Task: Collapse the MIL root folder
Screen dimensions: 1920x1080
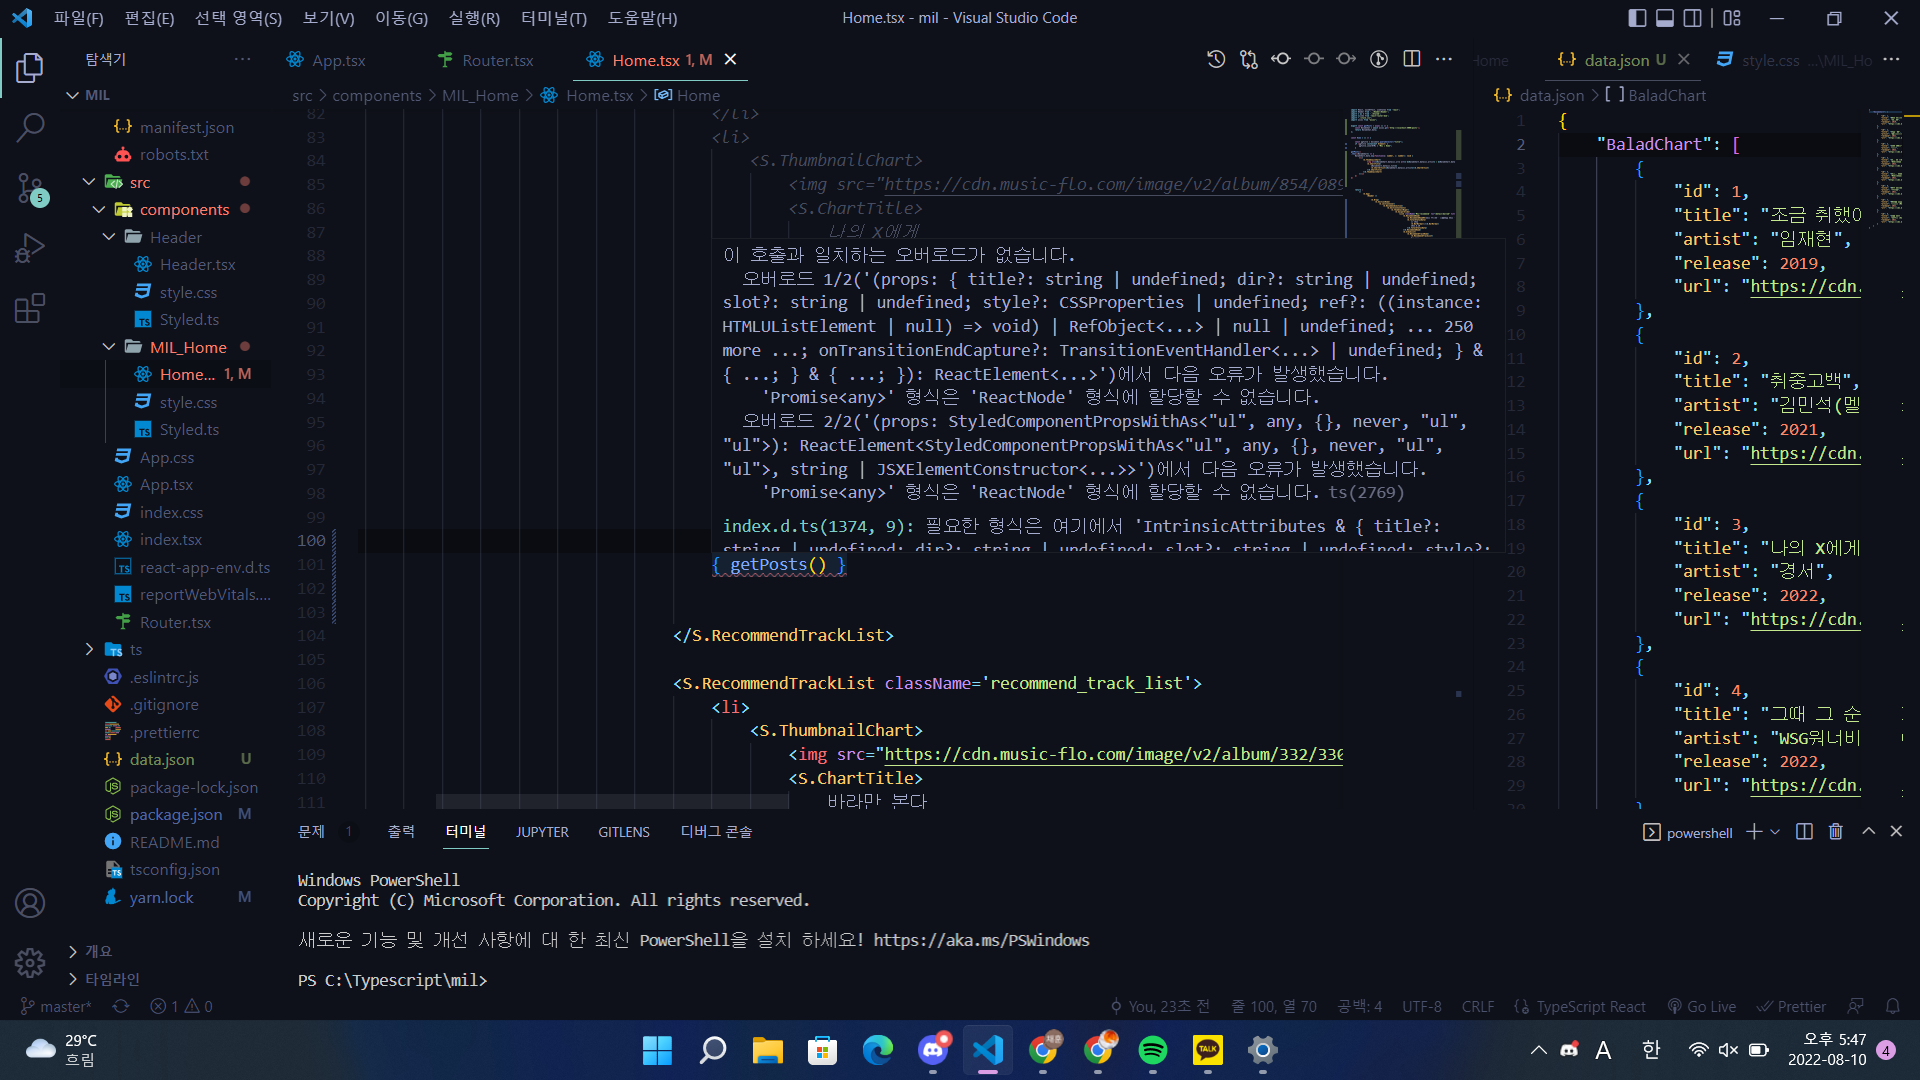Action: [72, 95]
